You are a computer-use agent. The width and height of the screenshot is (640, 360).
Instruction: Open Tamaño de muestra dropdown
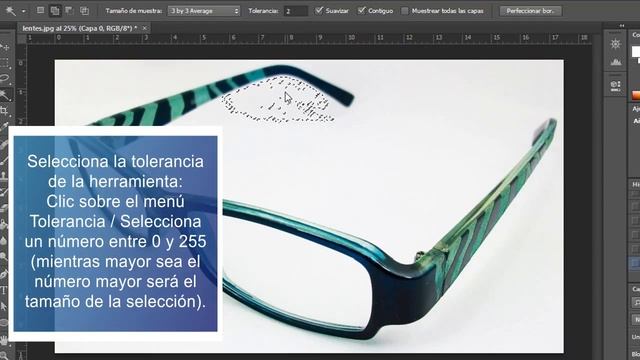[x=204, y=11]
